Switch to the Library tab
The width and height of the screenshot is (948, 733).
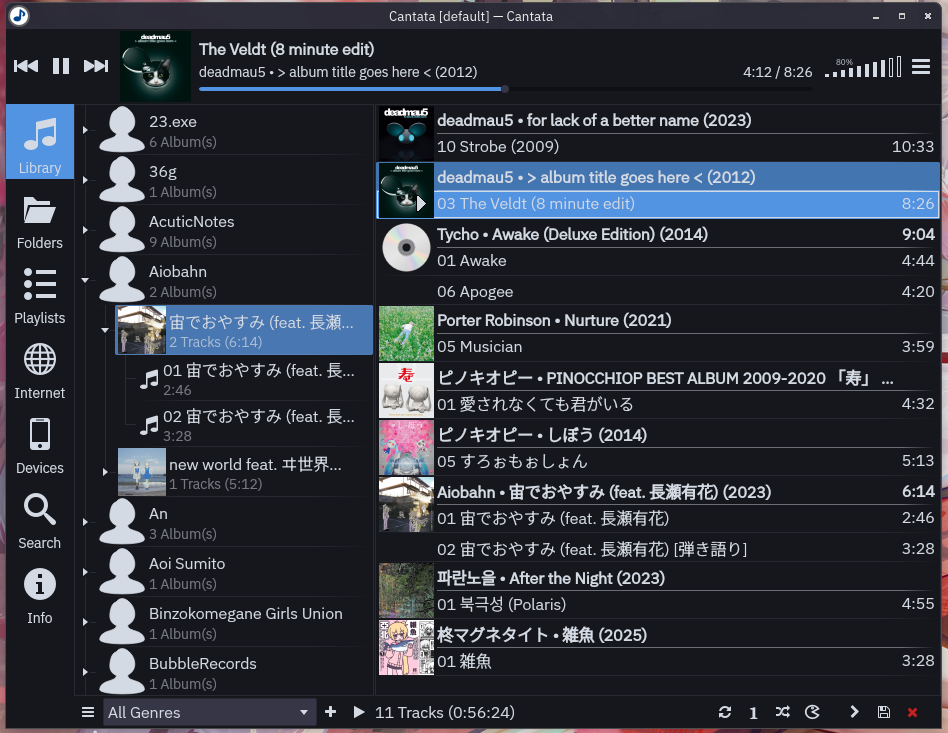(x=40, y=142)
